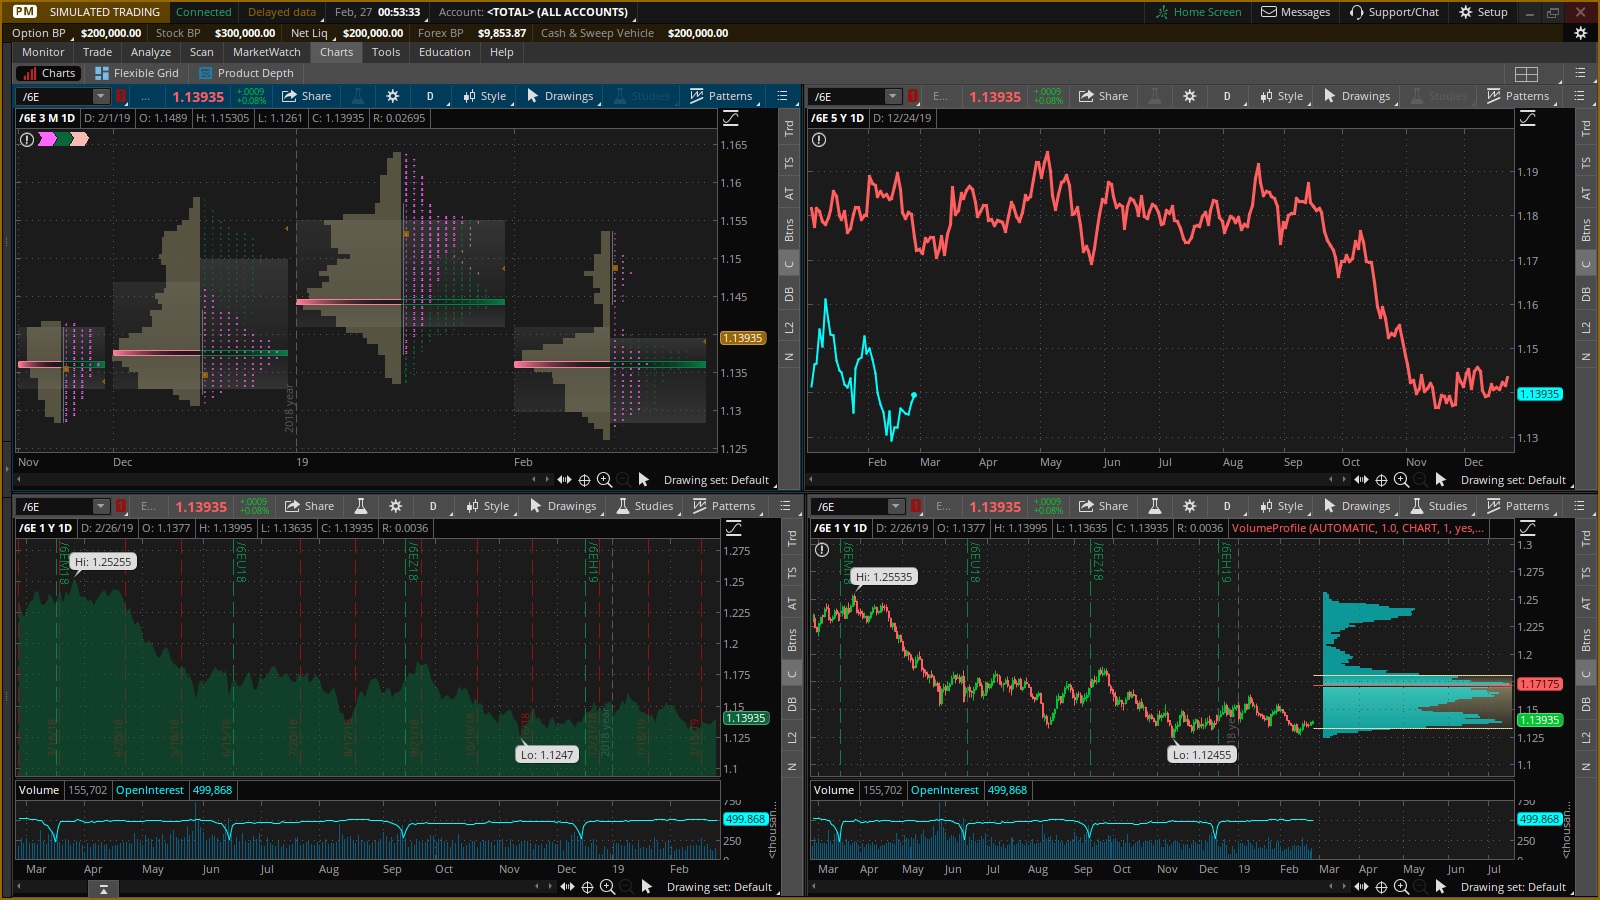This screenshot has height=900, width=1600.
Task: Open Drawing set: Default dropdown in bottom-right chart
Action: coord(1513,887)
